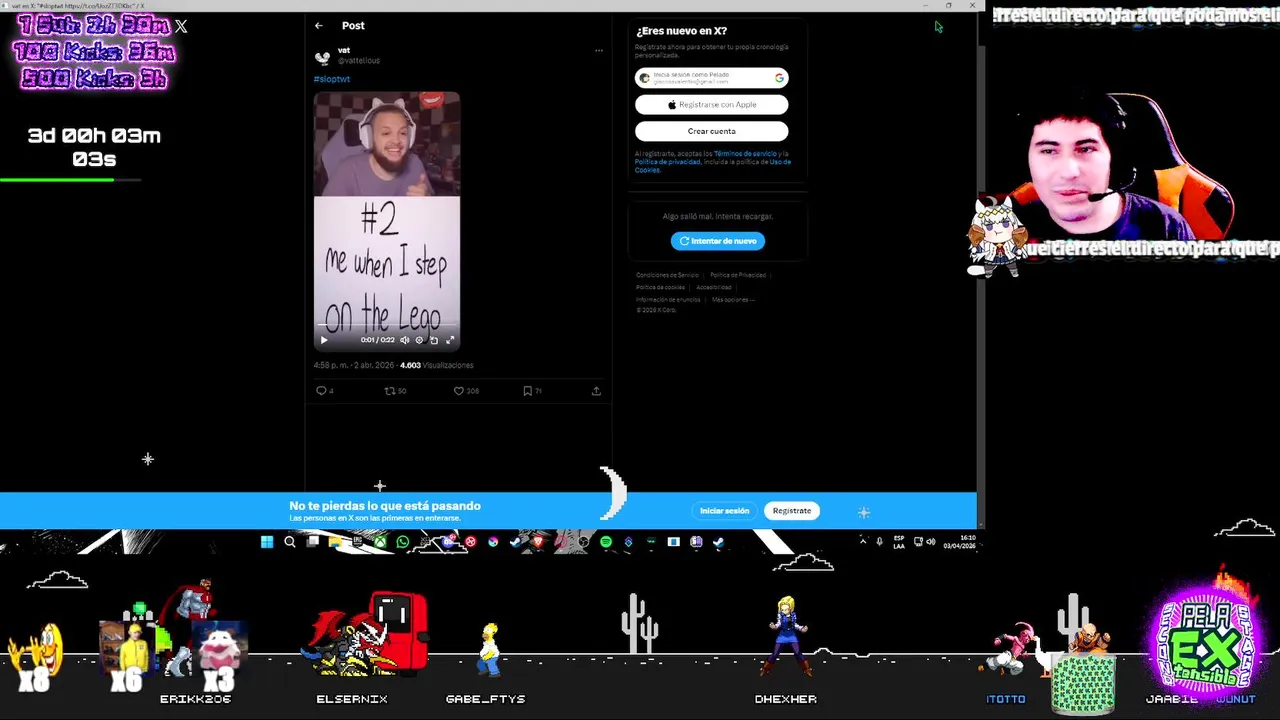Image resolution: width=1280 pixels, height=720 pixels.
Task: Mute the video volume
Action: (x=404, y=340)
